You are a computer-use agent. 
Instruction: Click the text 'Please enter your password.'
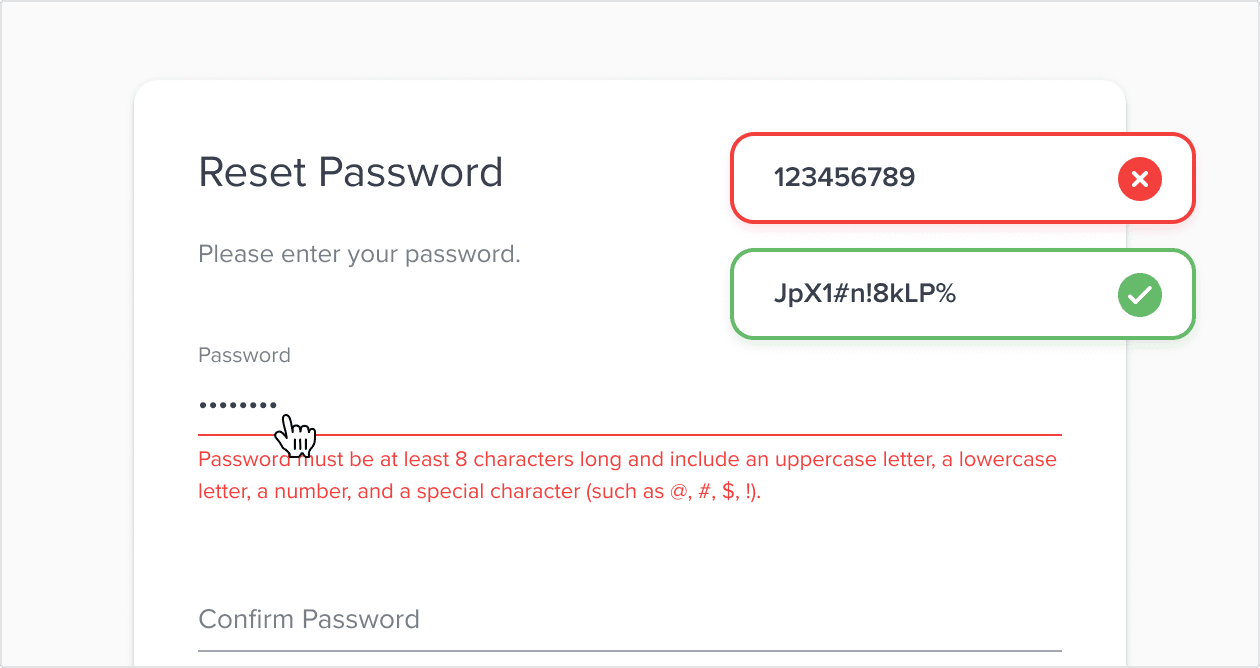point(359,254)
